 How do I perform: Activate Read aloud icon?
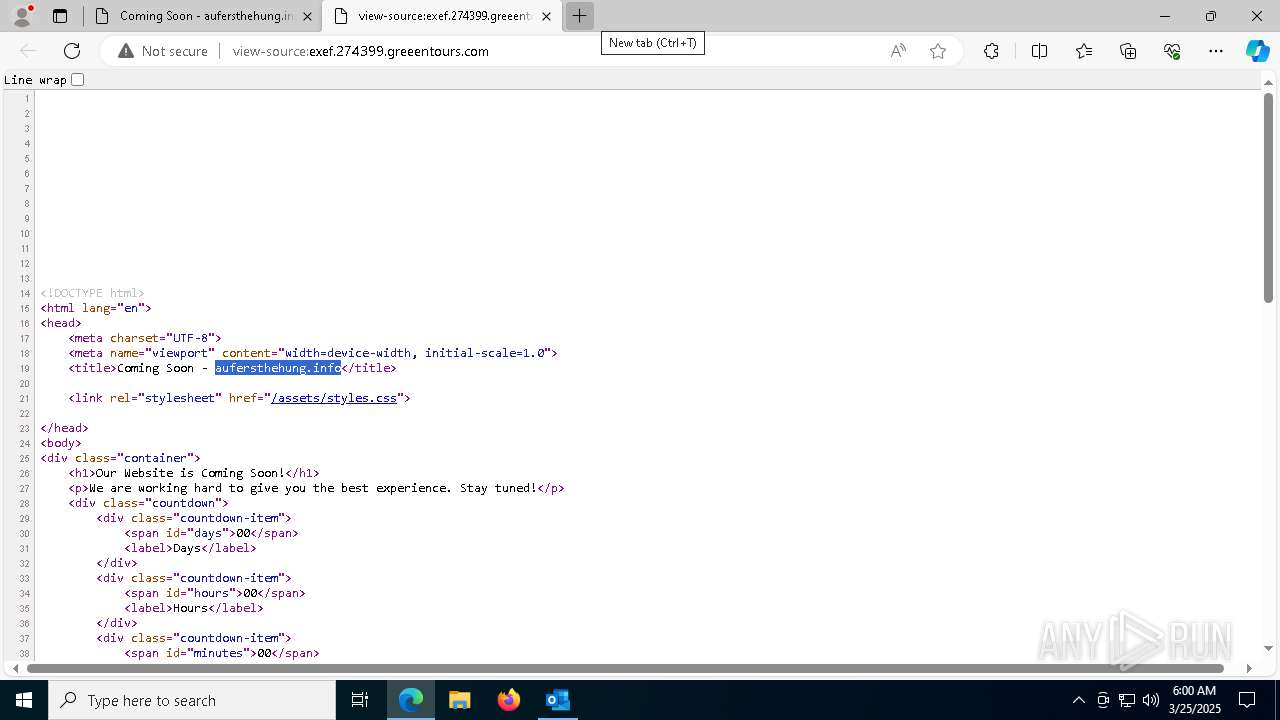[898, 51]
